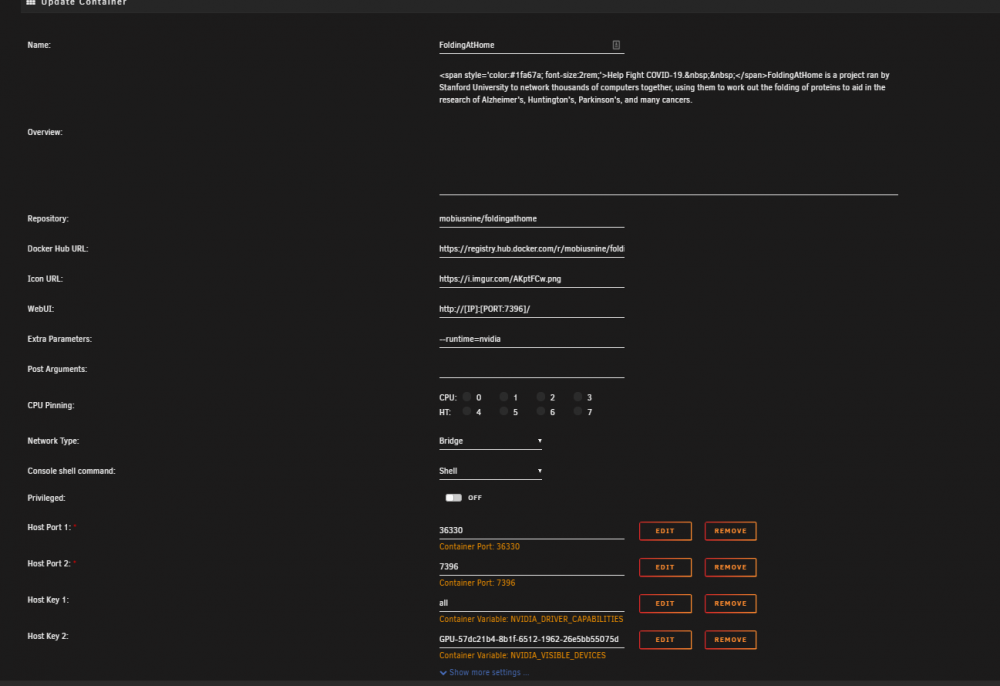Click the WebUI address field

pos(531,309)
